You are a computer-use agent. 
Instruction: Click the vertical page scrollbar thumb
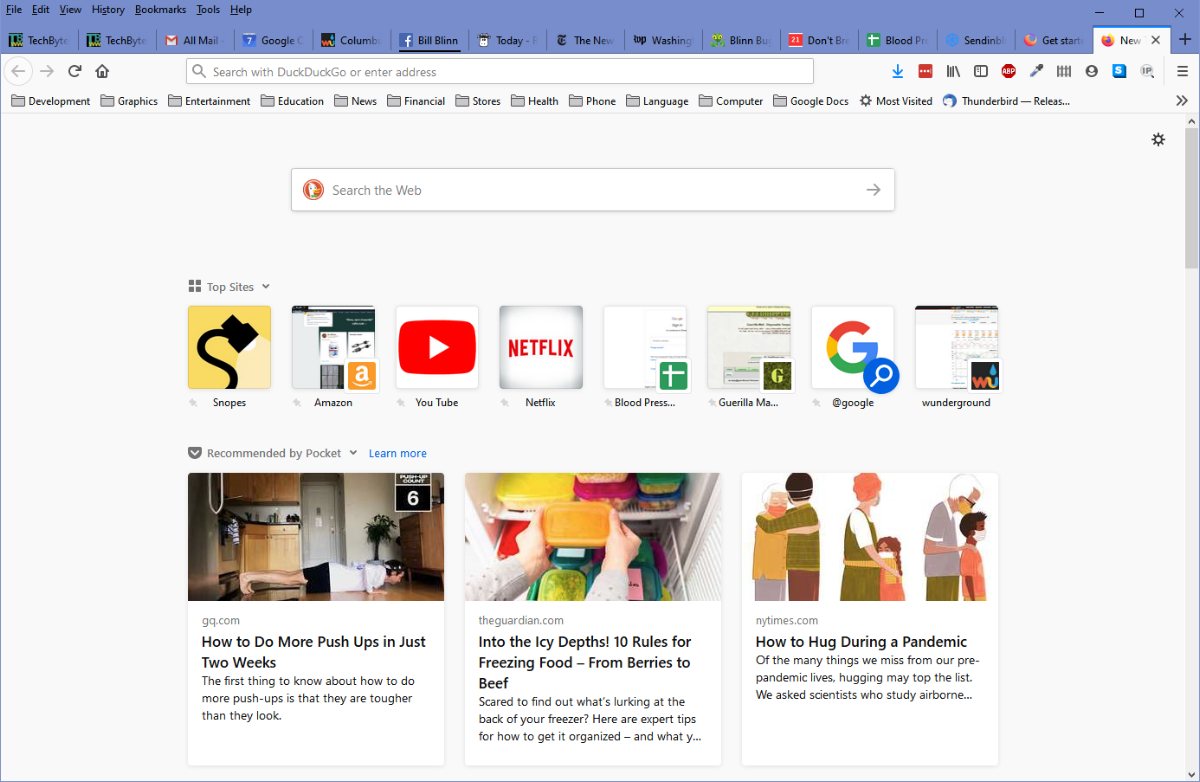1191,197
